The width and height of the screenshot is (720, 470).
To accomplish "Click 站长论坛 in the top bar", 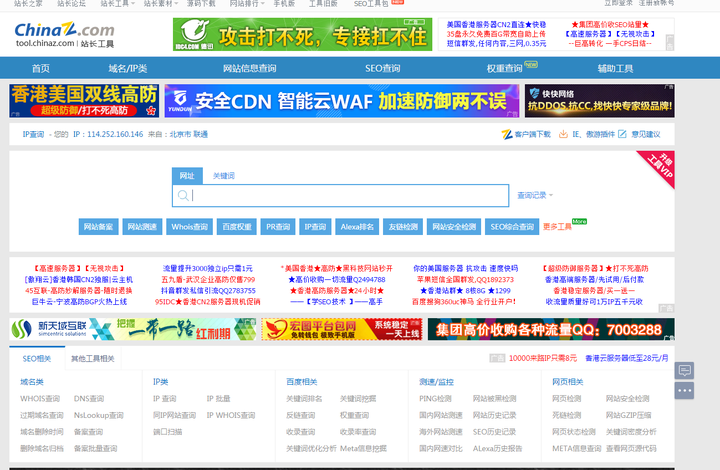I will pos(71,4).
